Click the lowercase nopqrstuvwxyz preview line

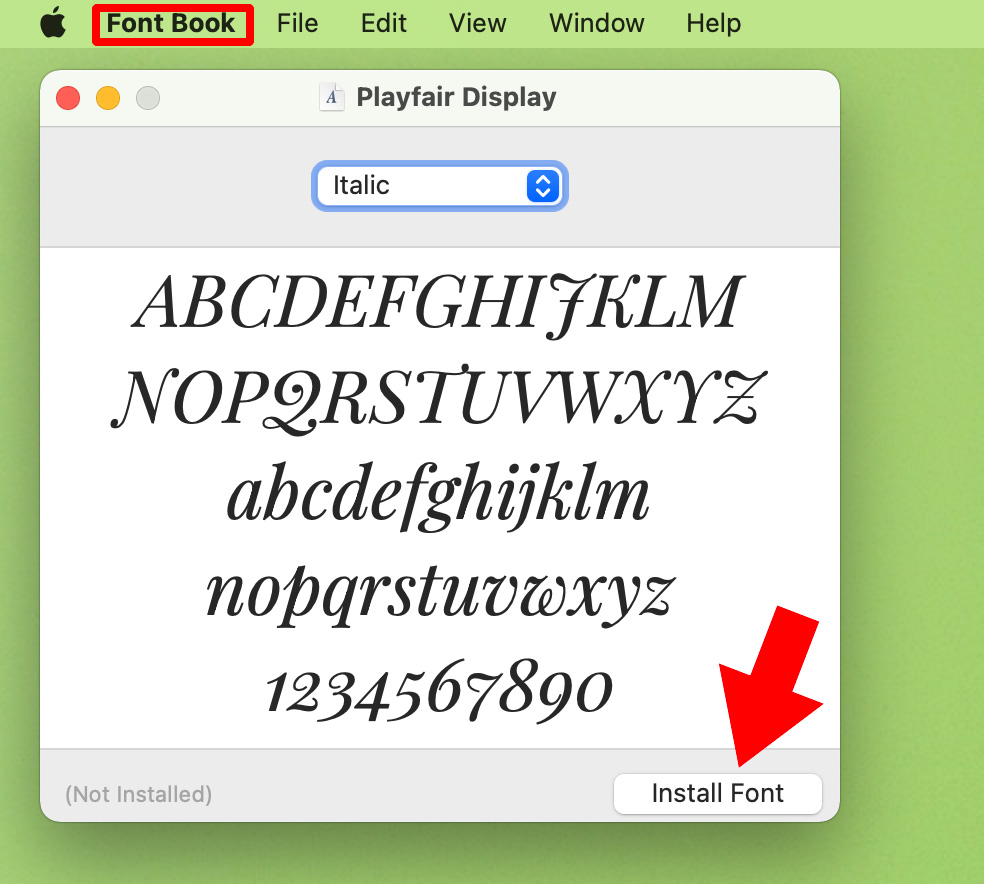pos(440,595)
